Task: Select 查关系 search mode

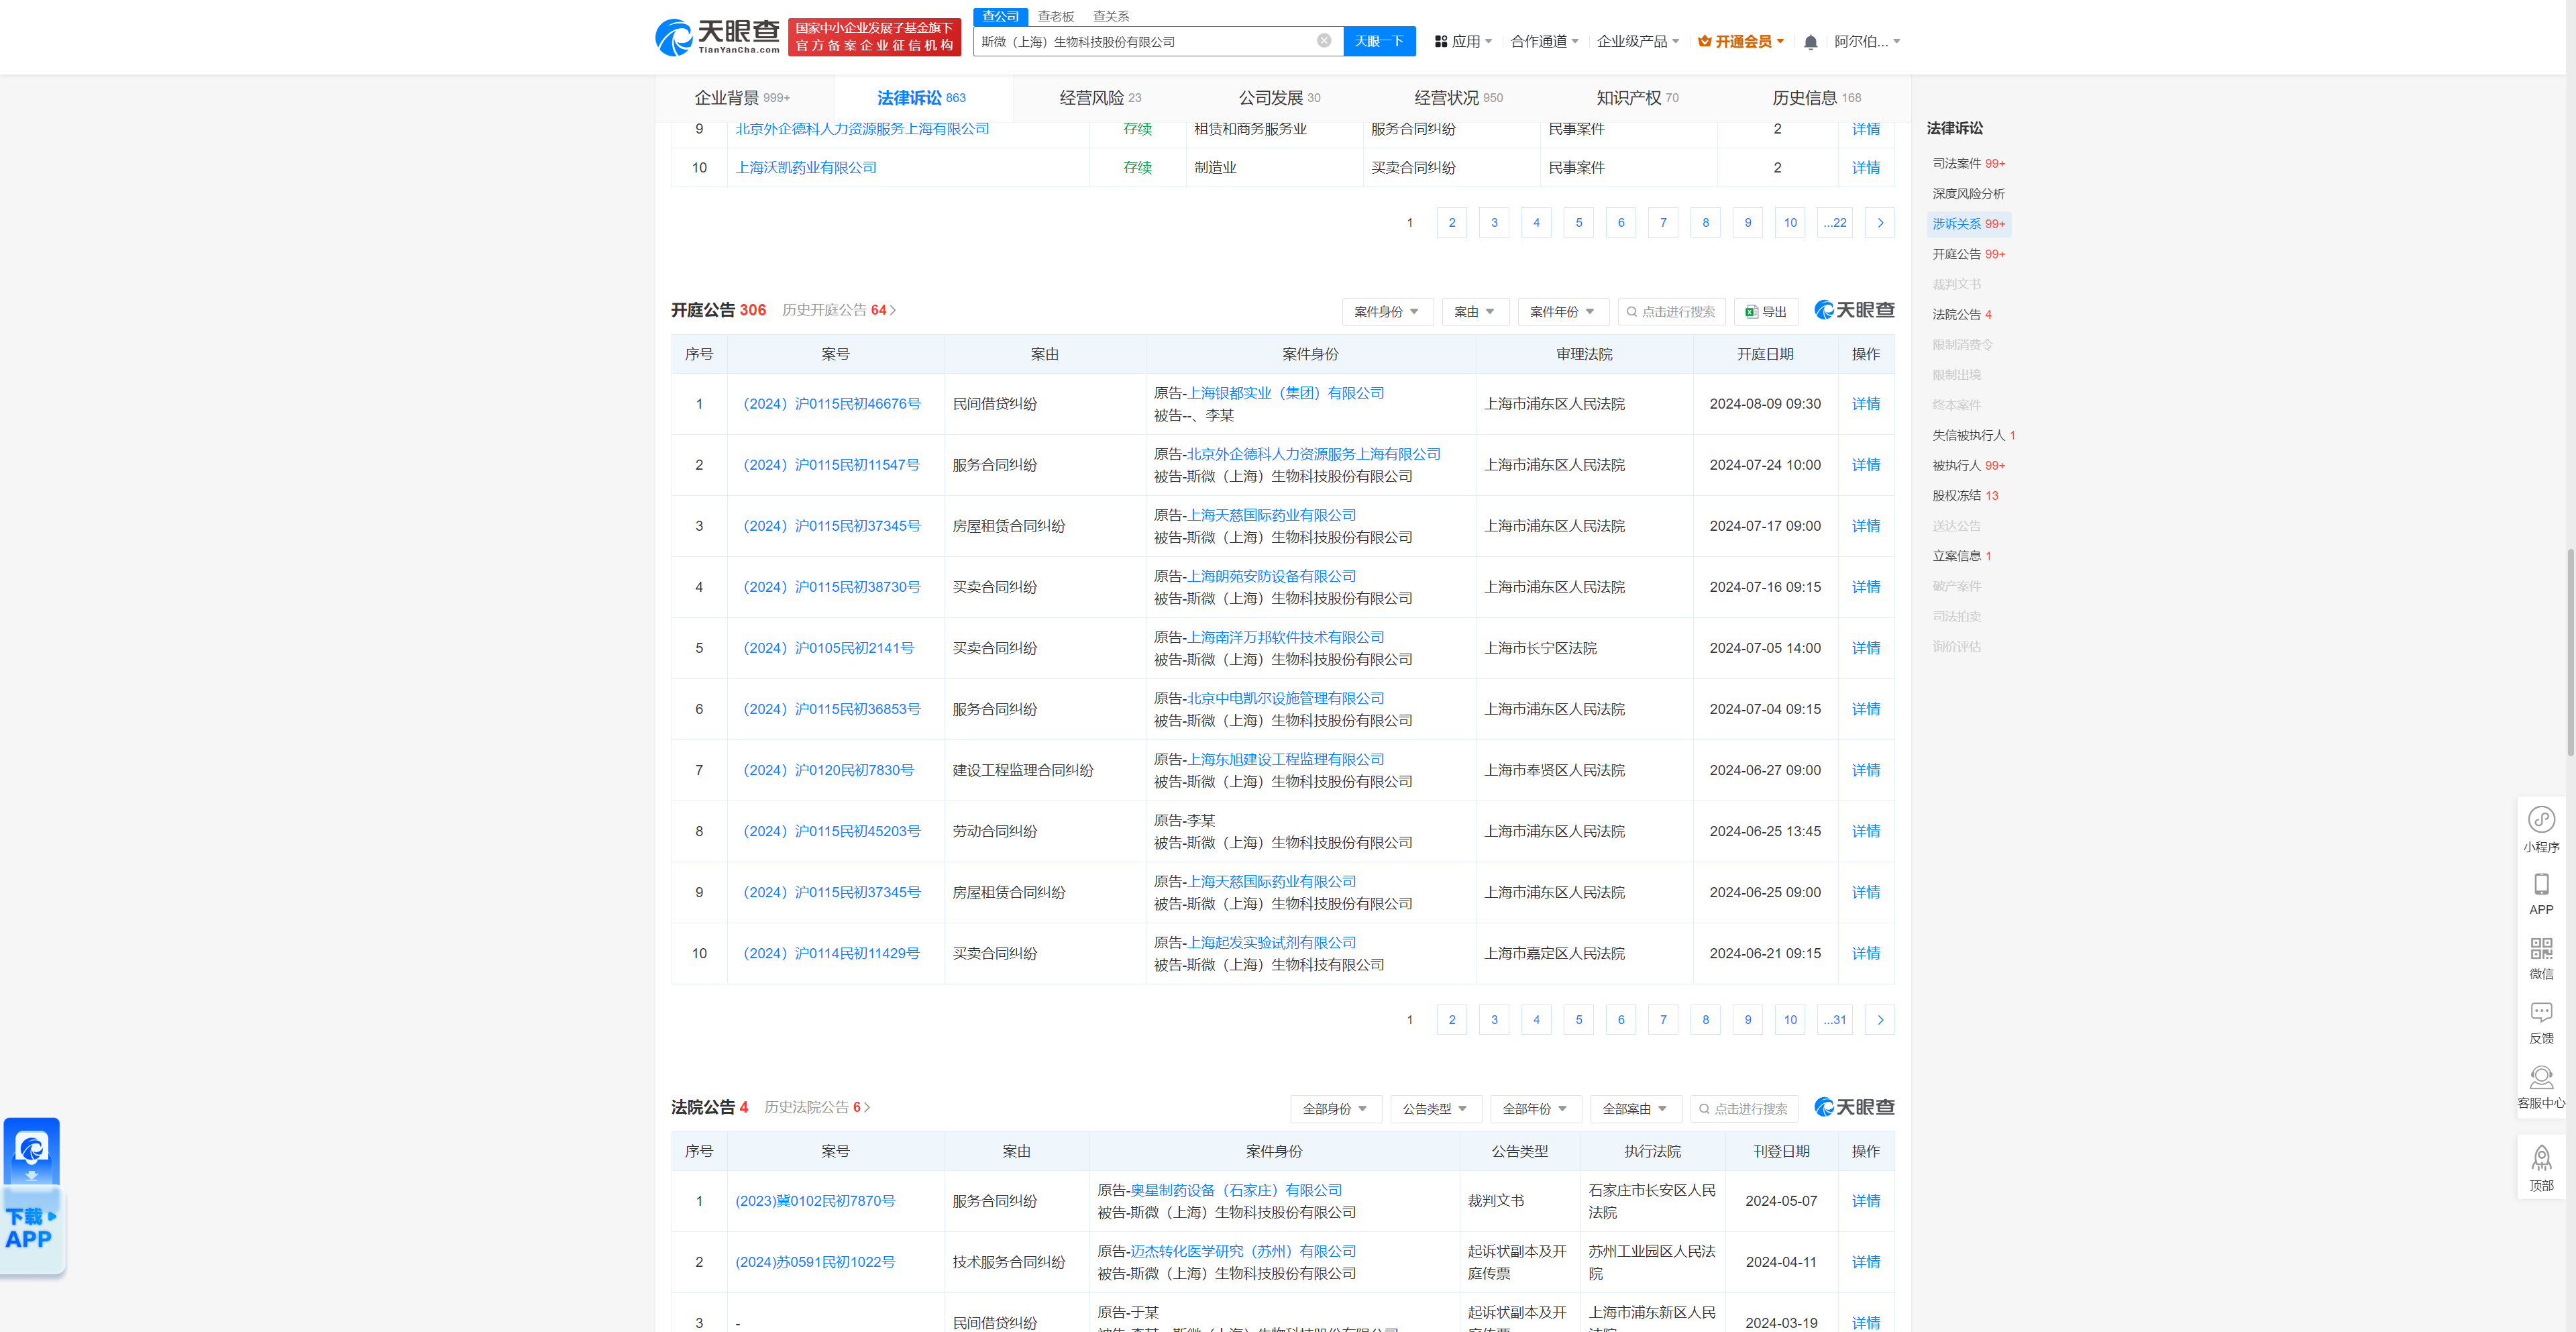Action: [1111, 16]
